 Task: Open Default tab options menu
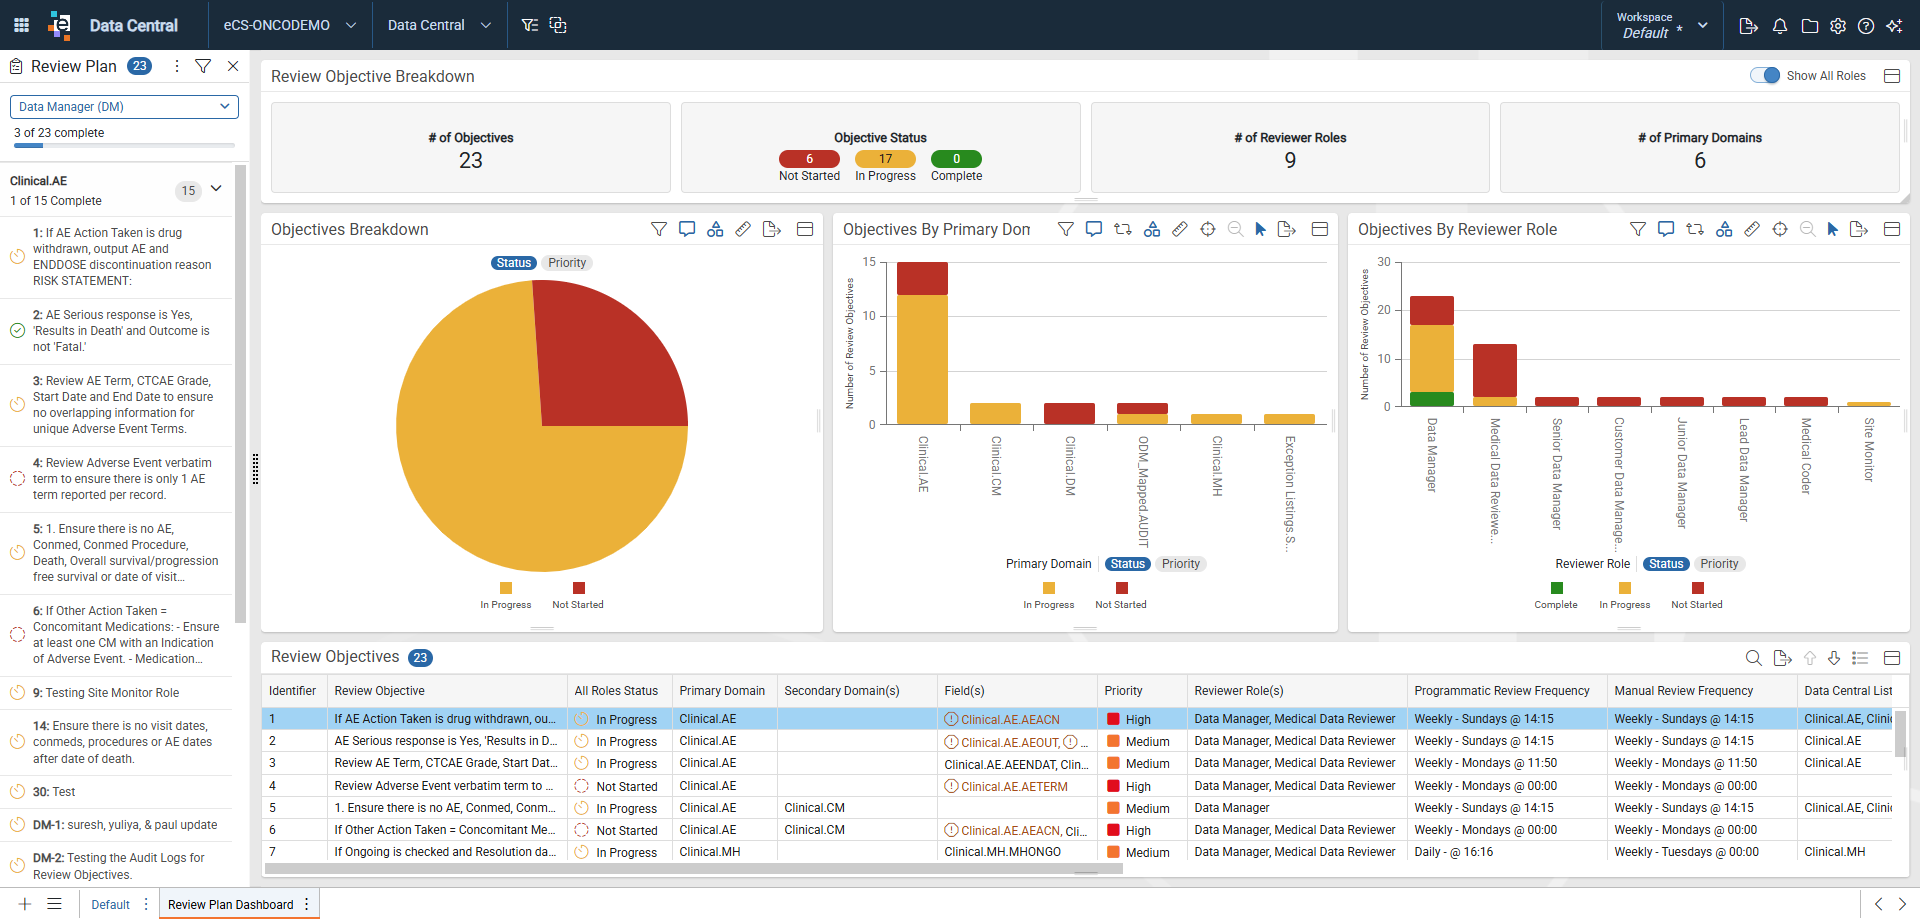click(146, 904)
